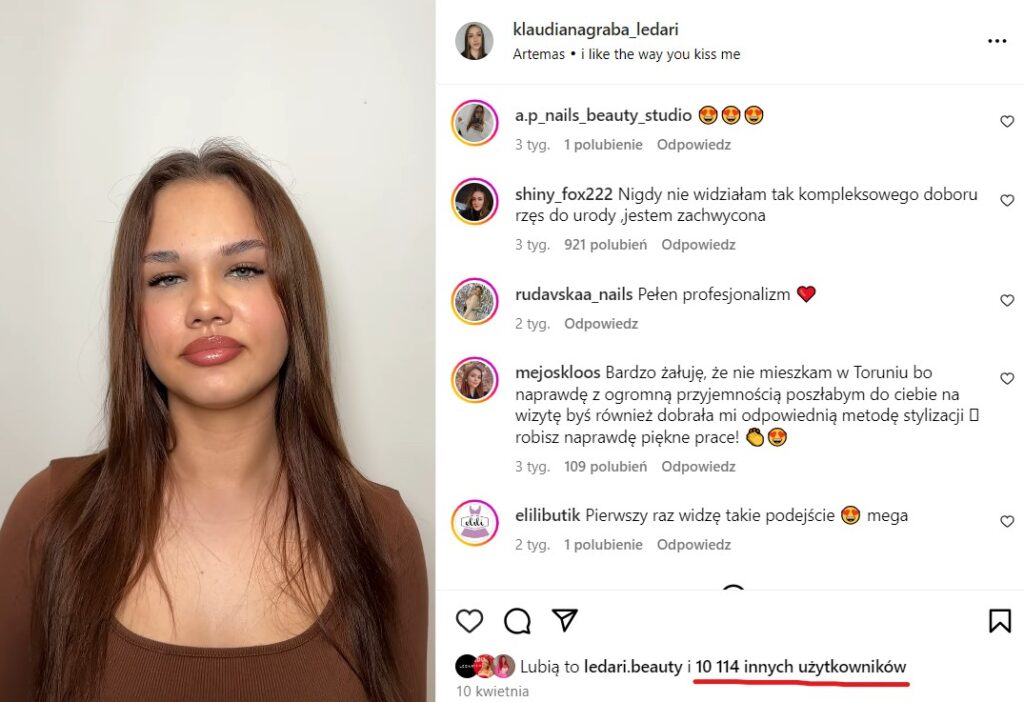Open klaudianagraba_ledari profile avatar in header
Screen dimensions: 1024x702
coord(474,41)
